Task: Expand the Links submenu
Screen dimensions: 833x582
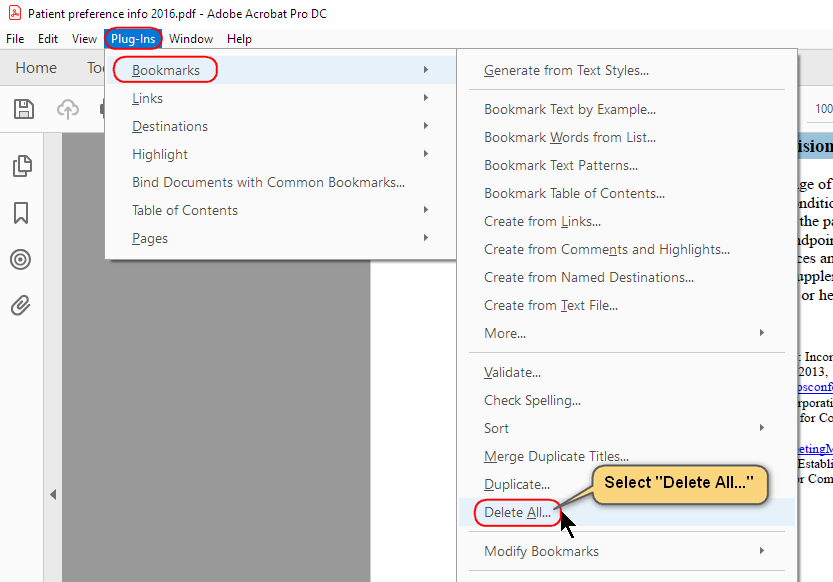Action: 147,98
